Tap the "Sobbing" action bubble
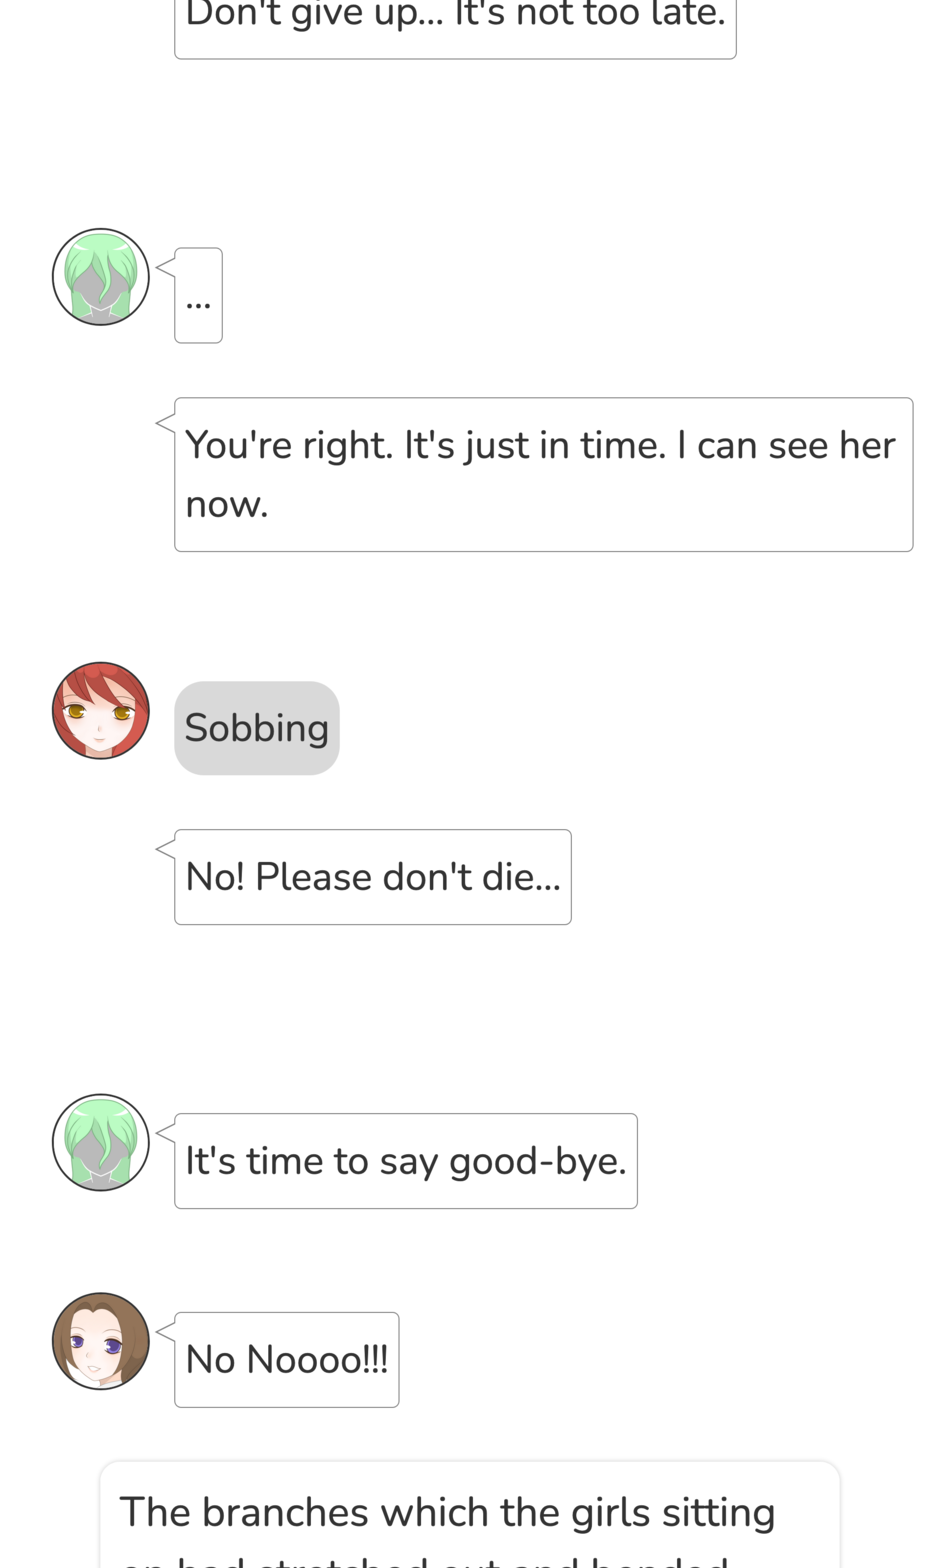The height and width of the screenshot is (1568, 940). point(257,728)
